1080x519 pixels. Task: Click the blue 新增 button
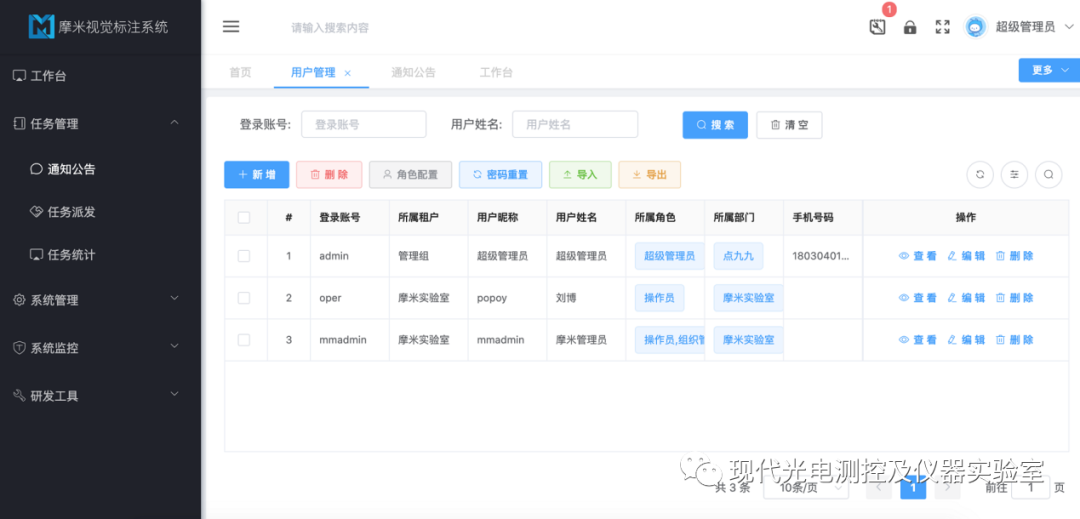pos(257,175)
